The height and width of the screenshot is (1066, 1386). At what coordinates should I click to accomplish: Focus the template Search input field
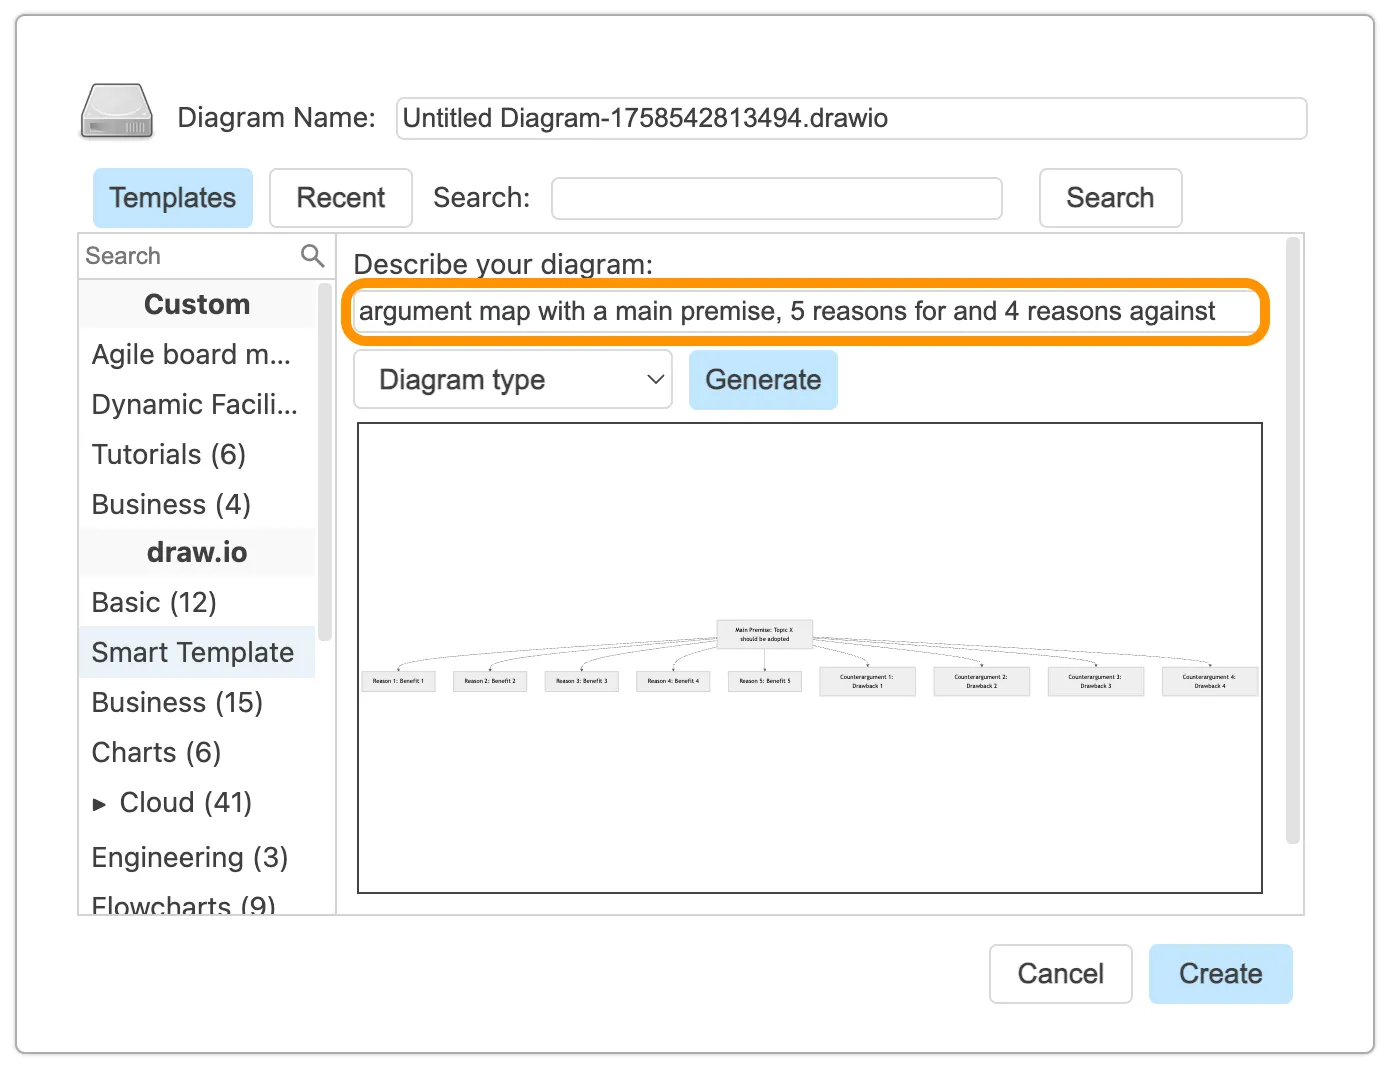pos(776,198)
